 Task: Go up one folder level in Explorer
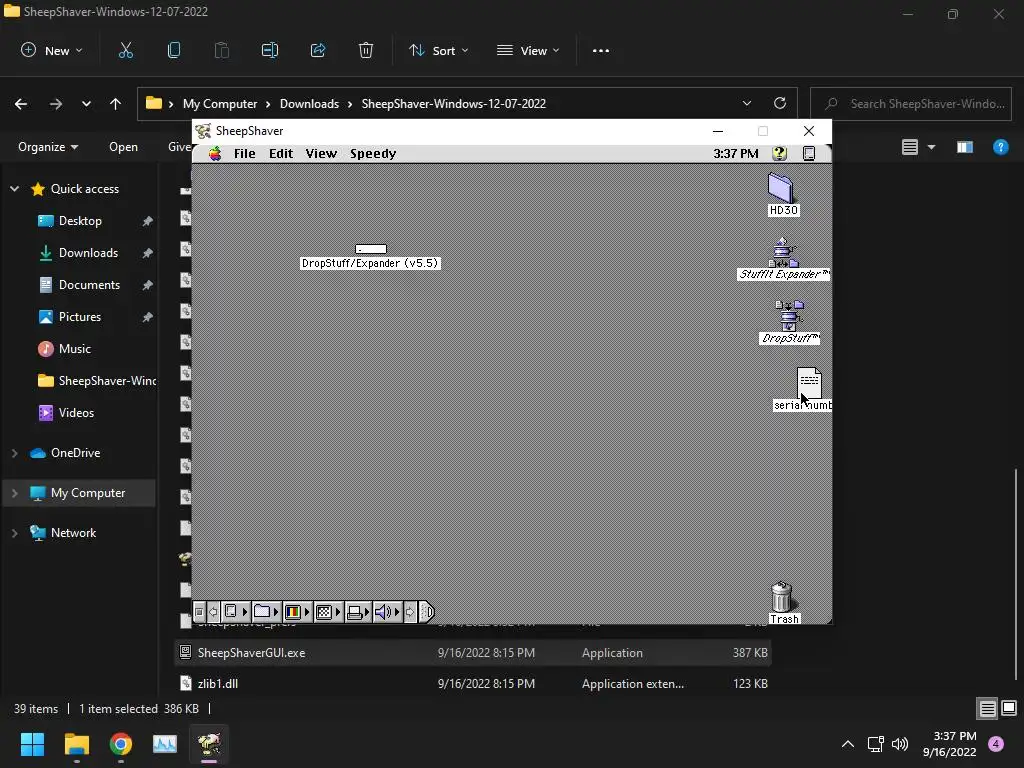(x=116, y=103)
